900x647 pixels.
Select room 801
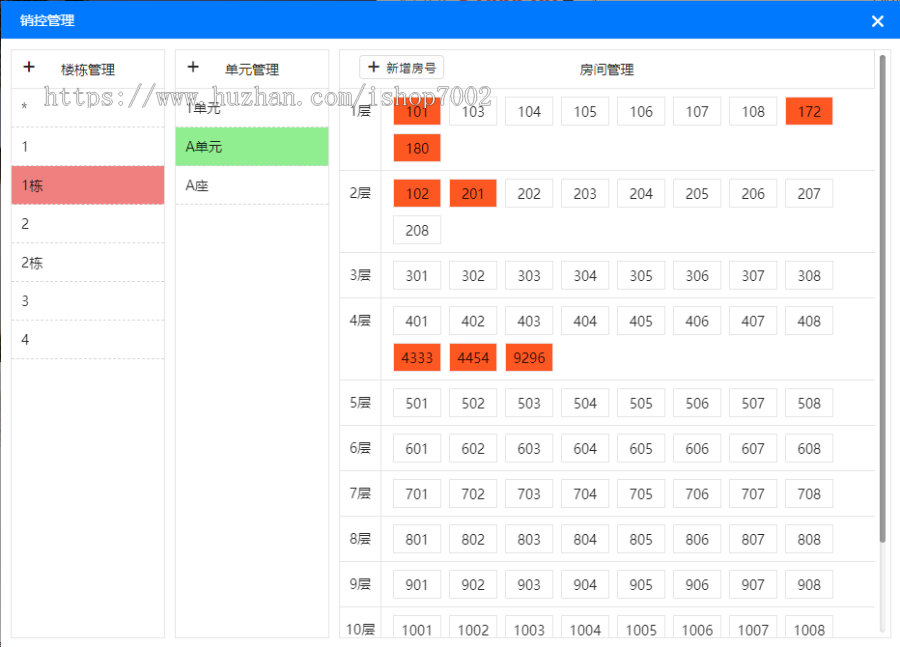coord(417,539)
